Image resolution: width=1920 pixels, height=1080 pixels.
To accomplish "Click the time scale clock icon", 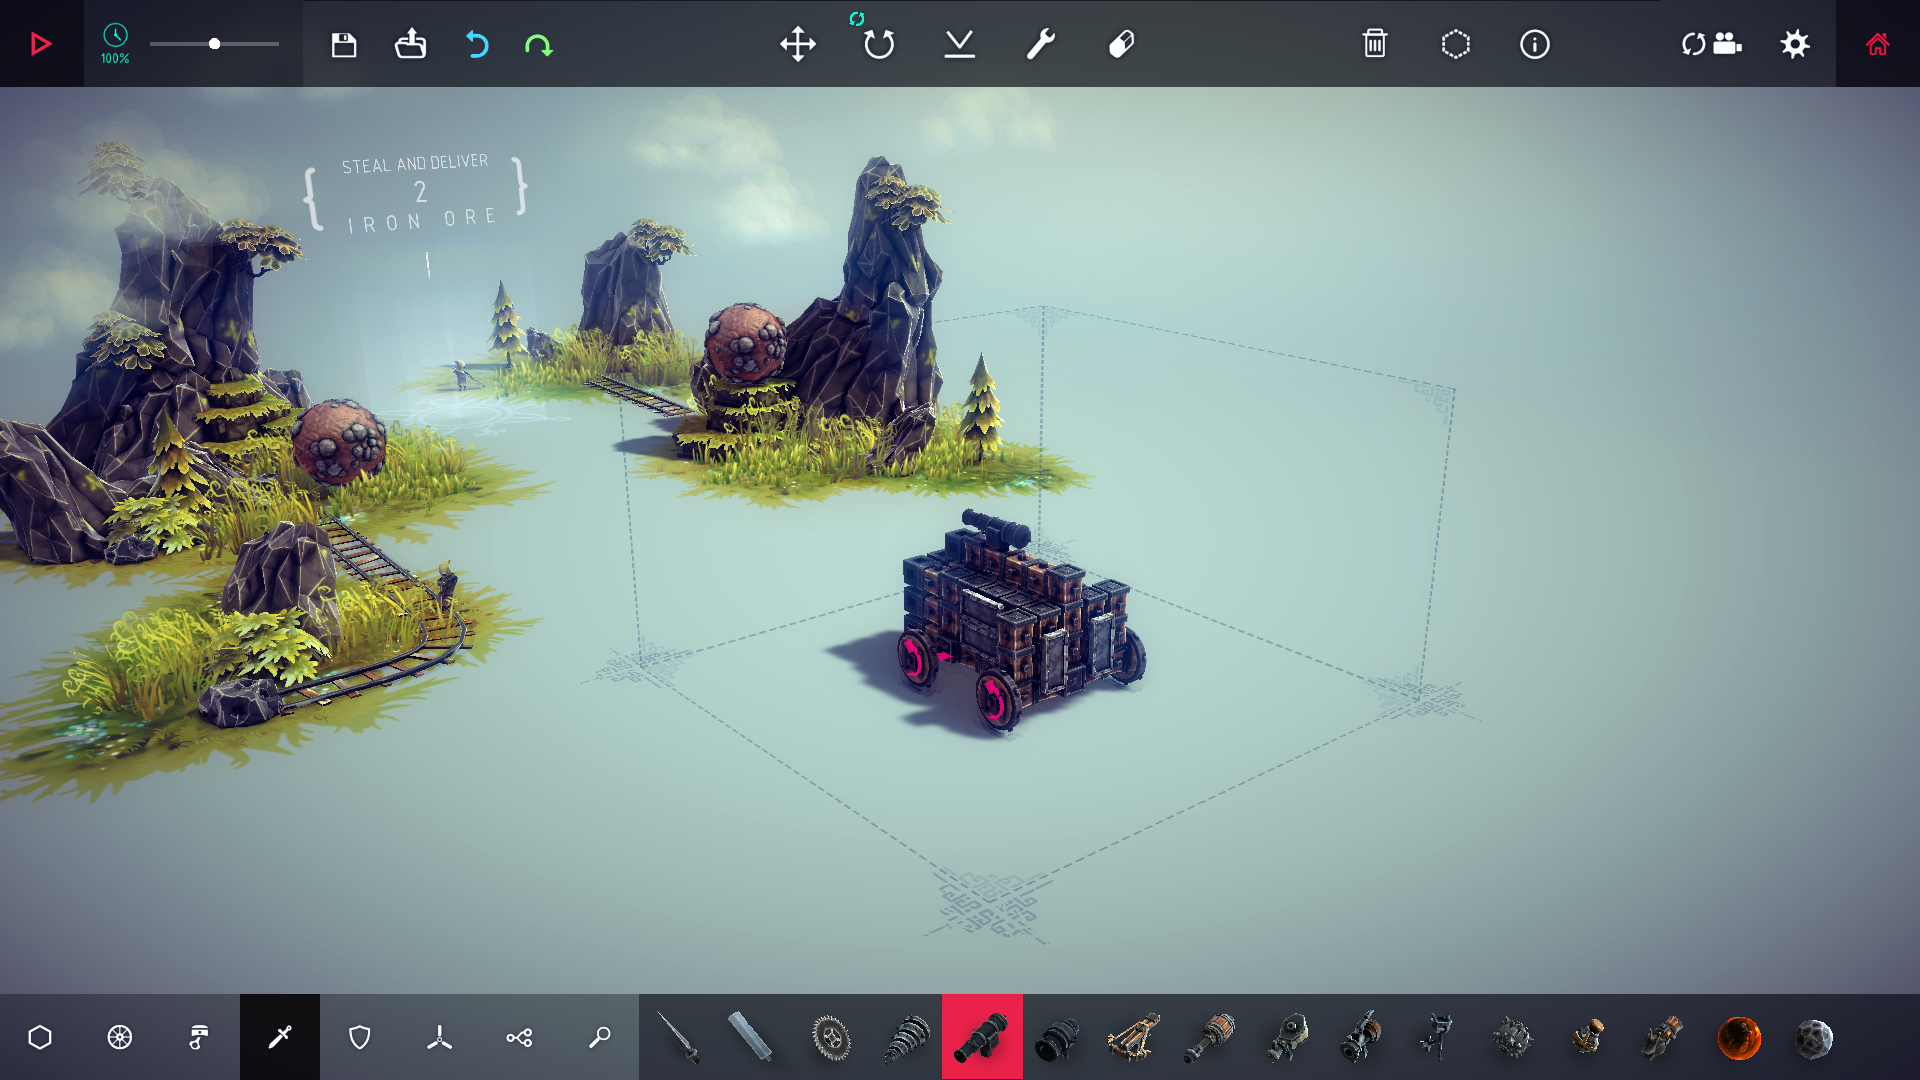I will [116, 35].
